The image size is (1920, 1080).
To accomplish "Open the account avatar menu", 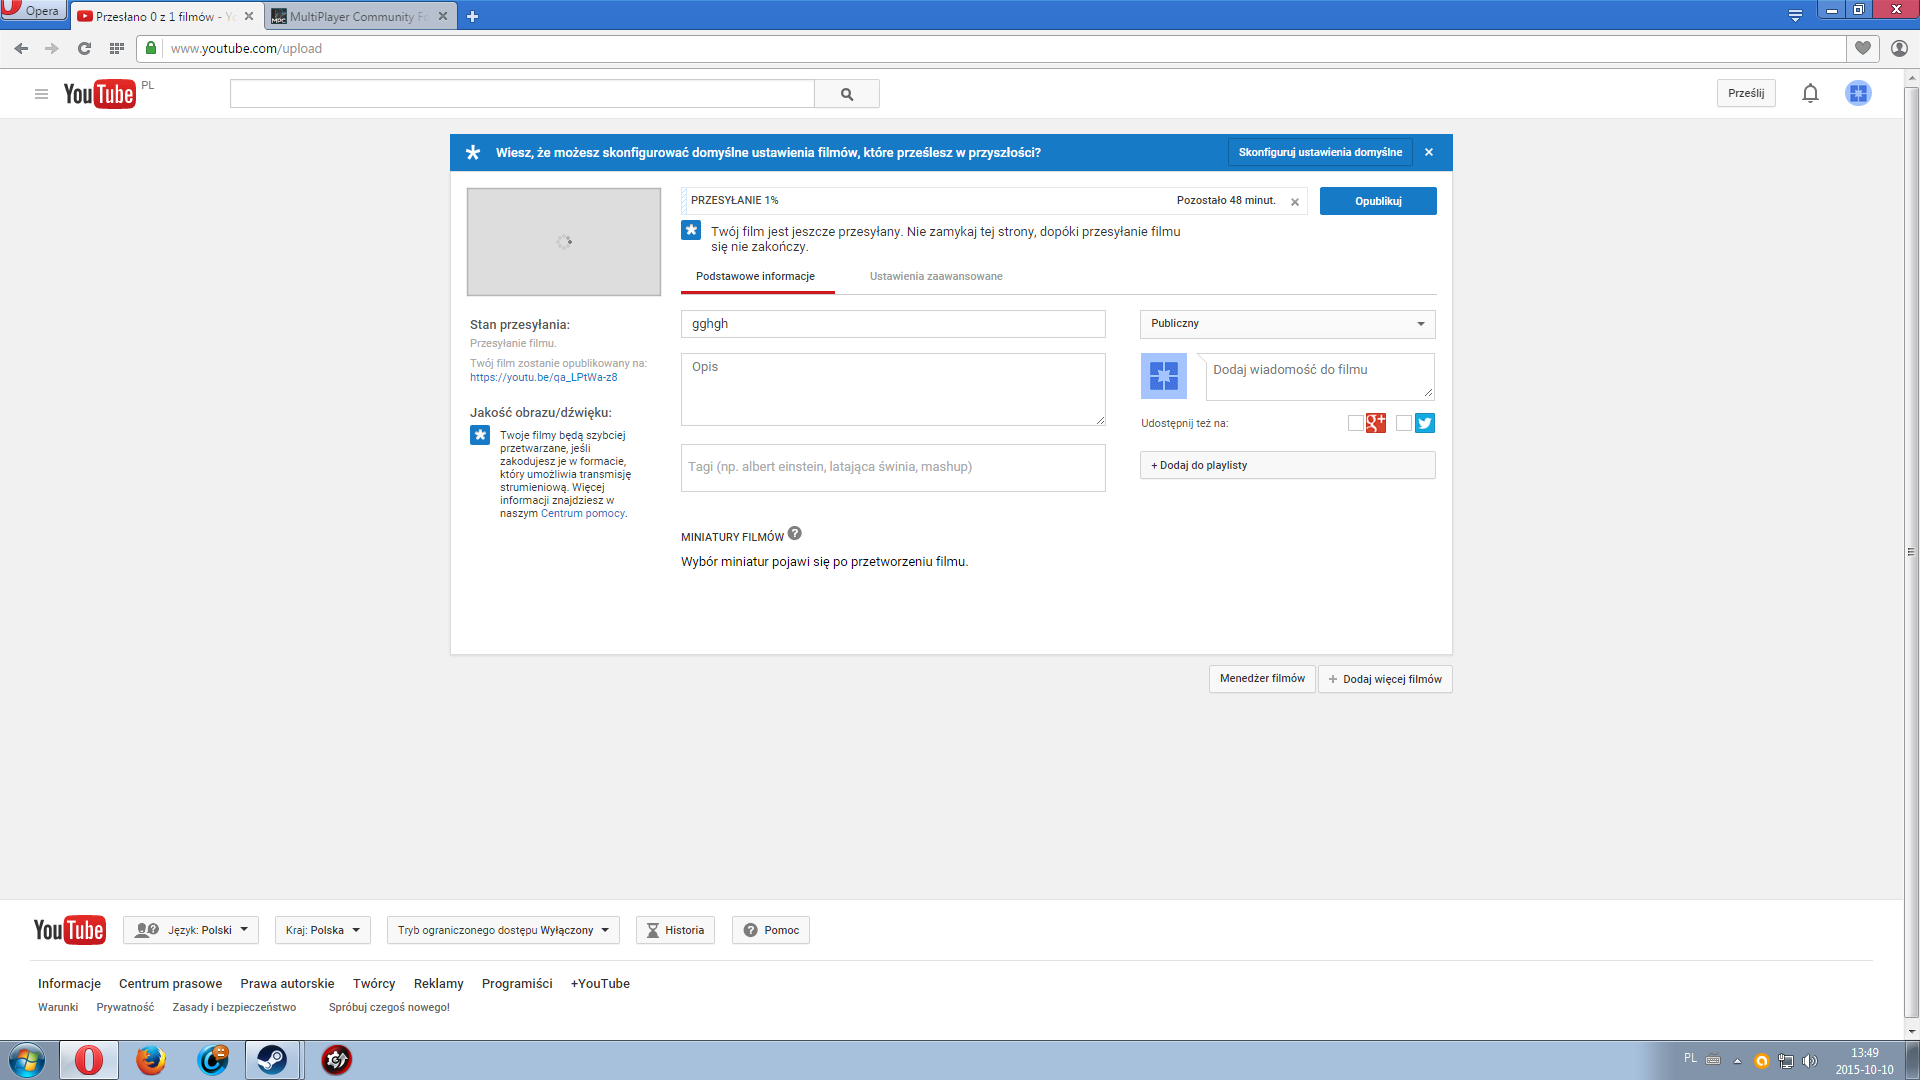I will [x=1858, y=93].
